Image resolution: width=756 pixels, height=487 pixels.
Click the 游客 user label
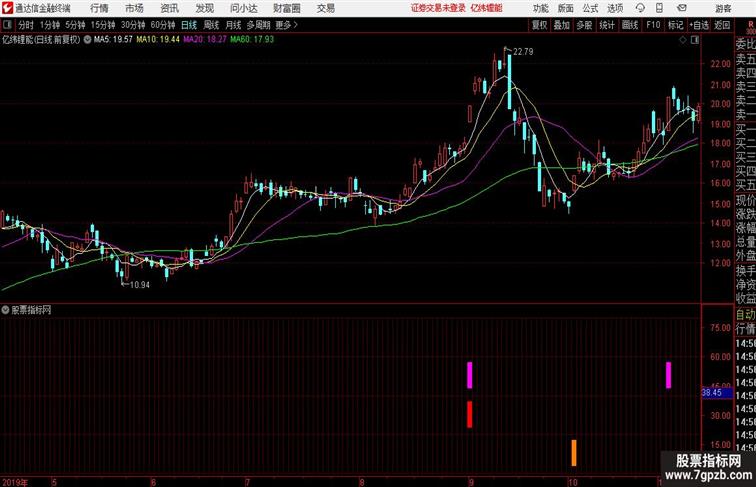point(723,8)
